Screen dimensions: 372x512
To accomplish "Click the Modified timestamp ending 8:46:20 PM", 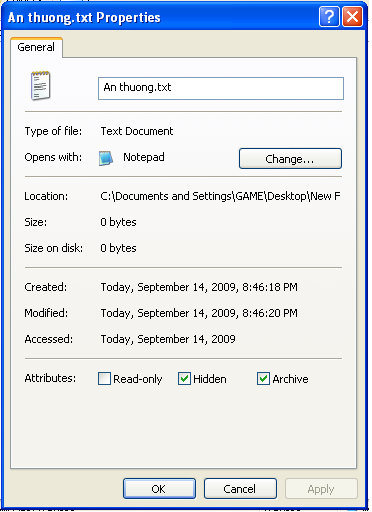I will pyautogui.click(x=199, y=313).
